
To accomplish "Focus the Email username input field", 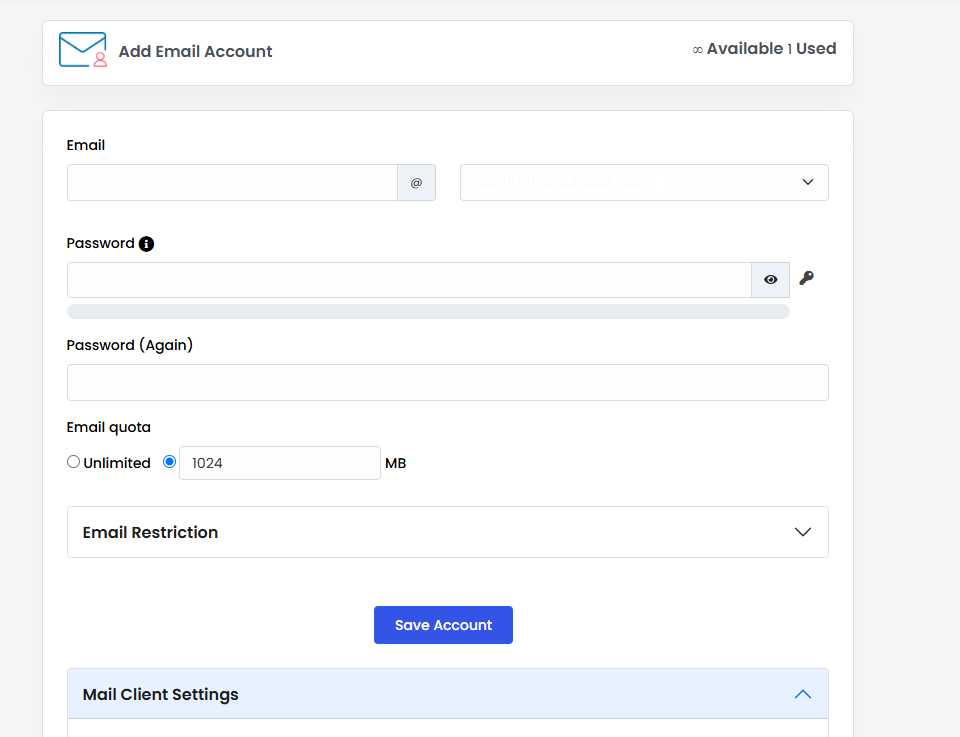I will [232, 183].
